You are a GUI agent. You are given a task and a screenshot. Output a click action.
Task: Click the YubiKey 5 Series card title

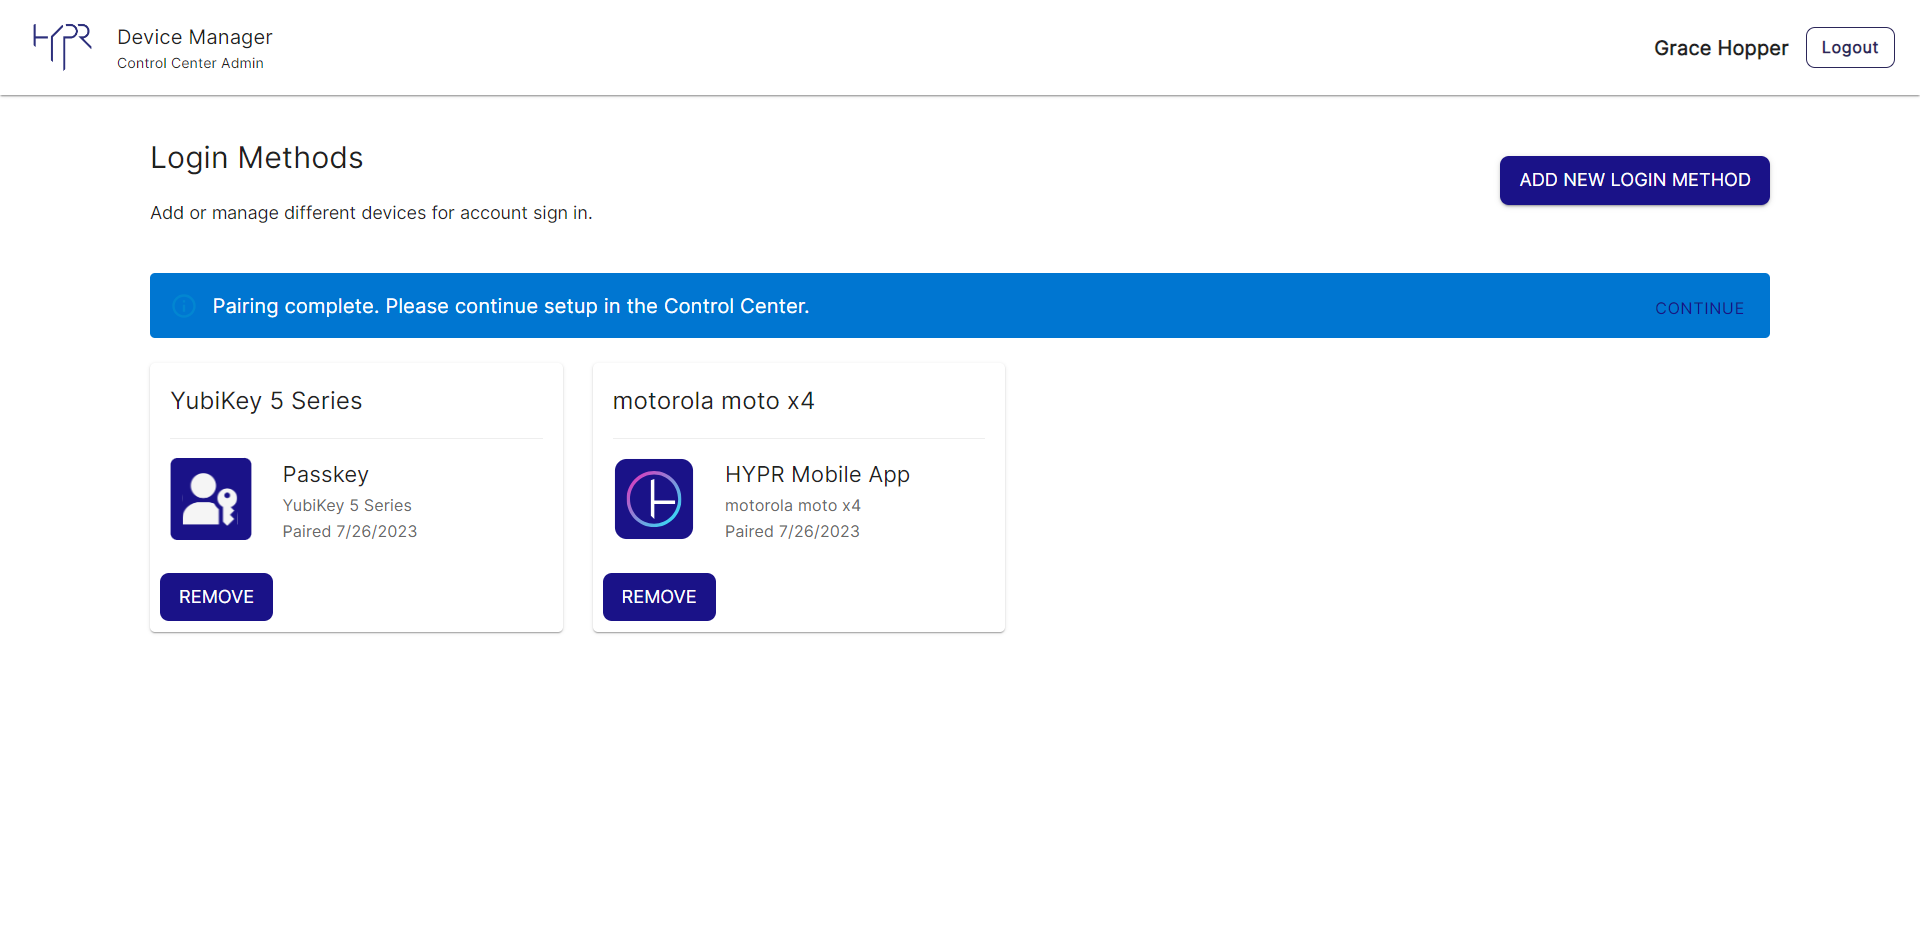click(x=266, y=401)
